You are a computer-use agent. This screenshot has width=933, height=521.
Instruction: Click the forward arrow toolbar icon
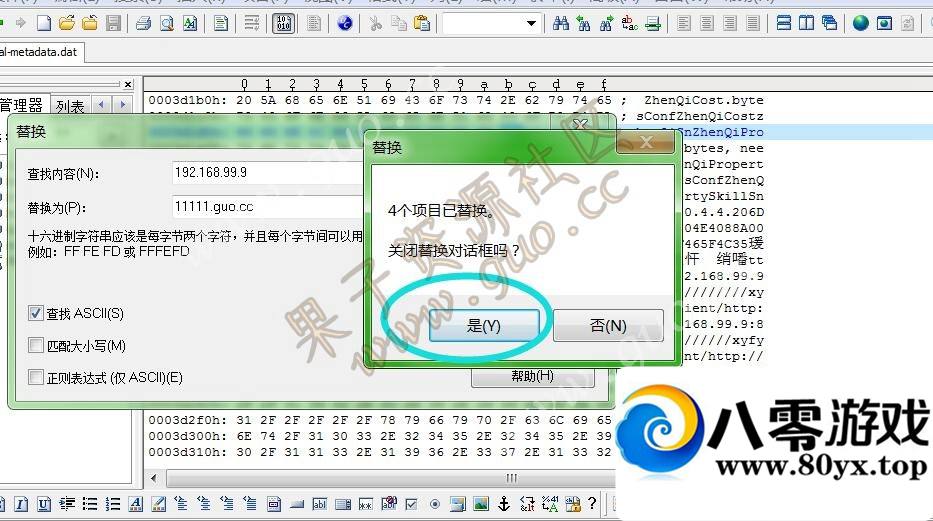click(21, 23)
